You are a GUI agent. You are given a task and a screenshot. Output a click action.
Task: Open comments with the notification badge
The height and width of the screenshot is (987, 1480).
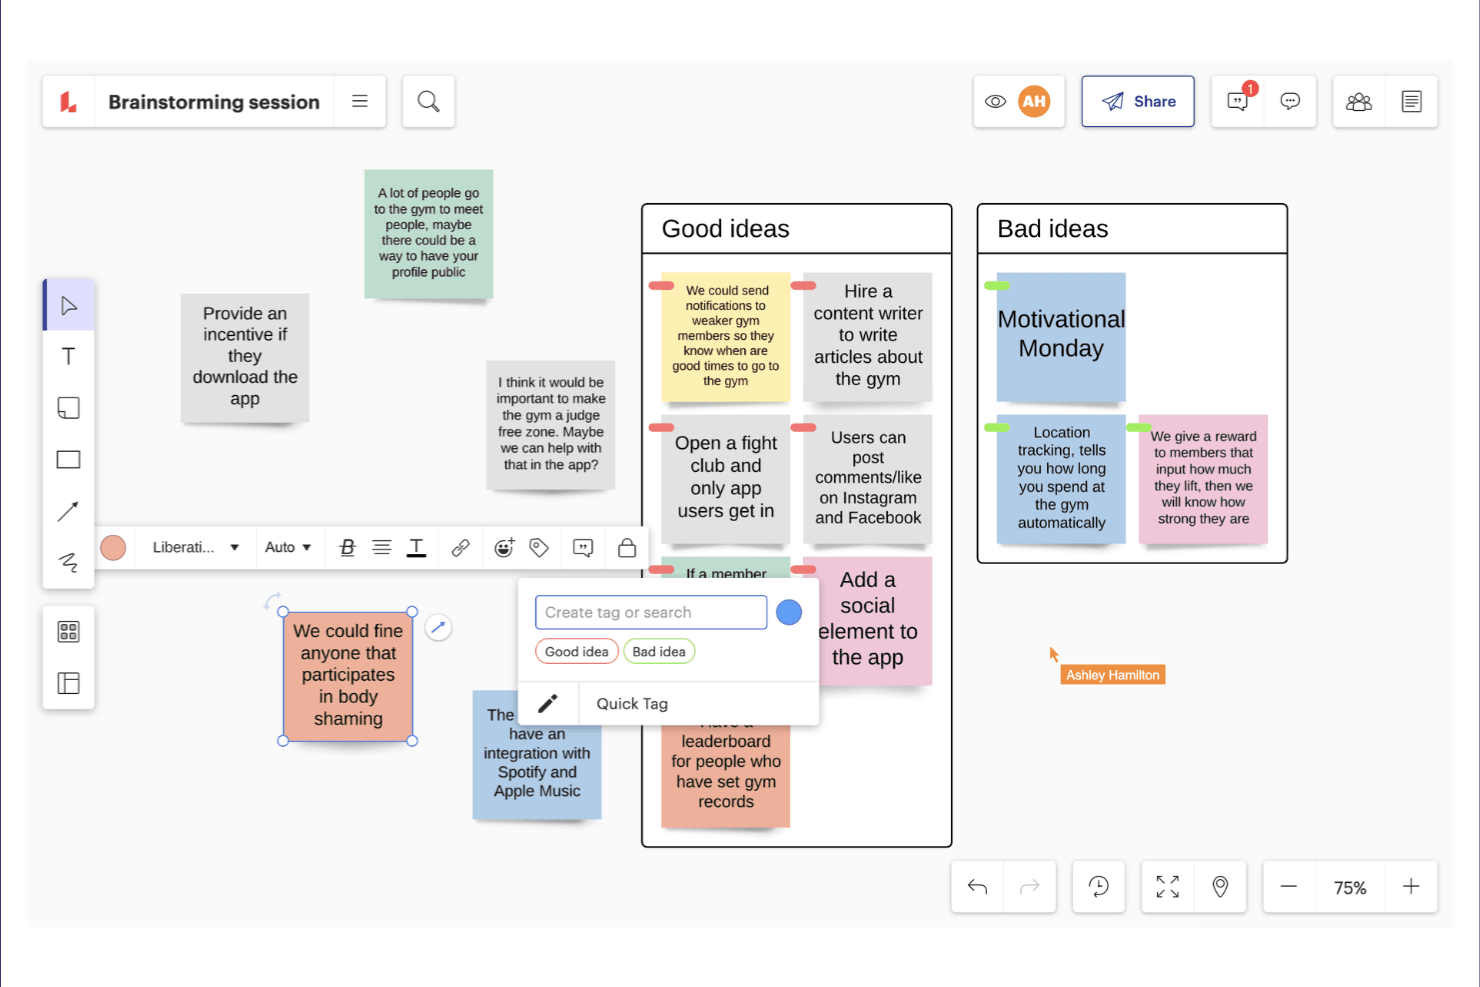coord(1238,101)
